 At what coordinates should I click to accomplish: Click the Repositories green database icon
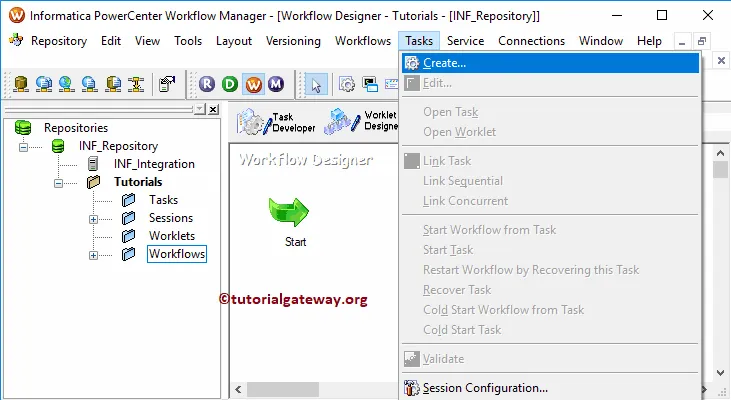click(x=23, y=128)
